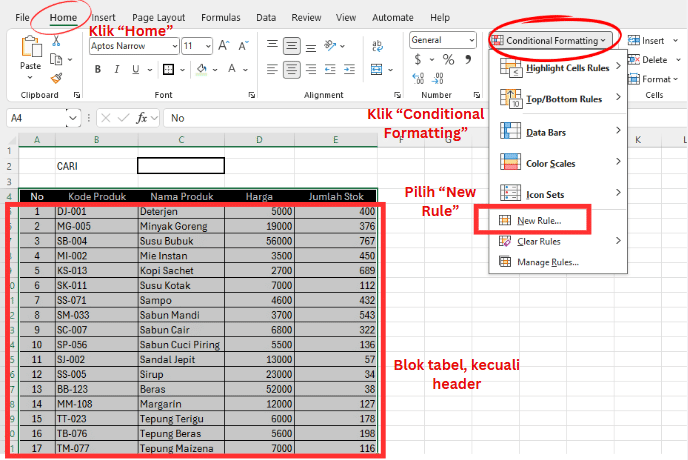Open the Fill Color bucket swatch

[202, 69]
